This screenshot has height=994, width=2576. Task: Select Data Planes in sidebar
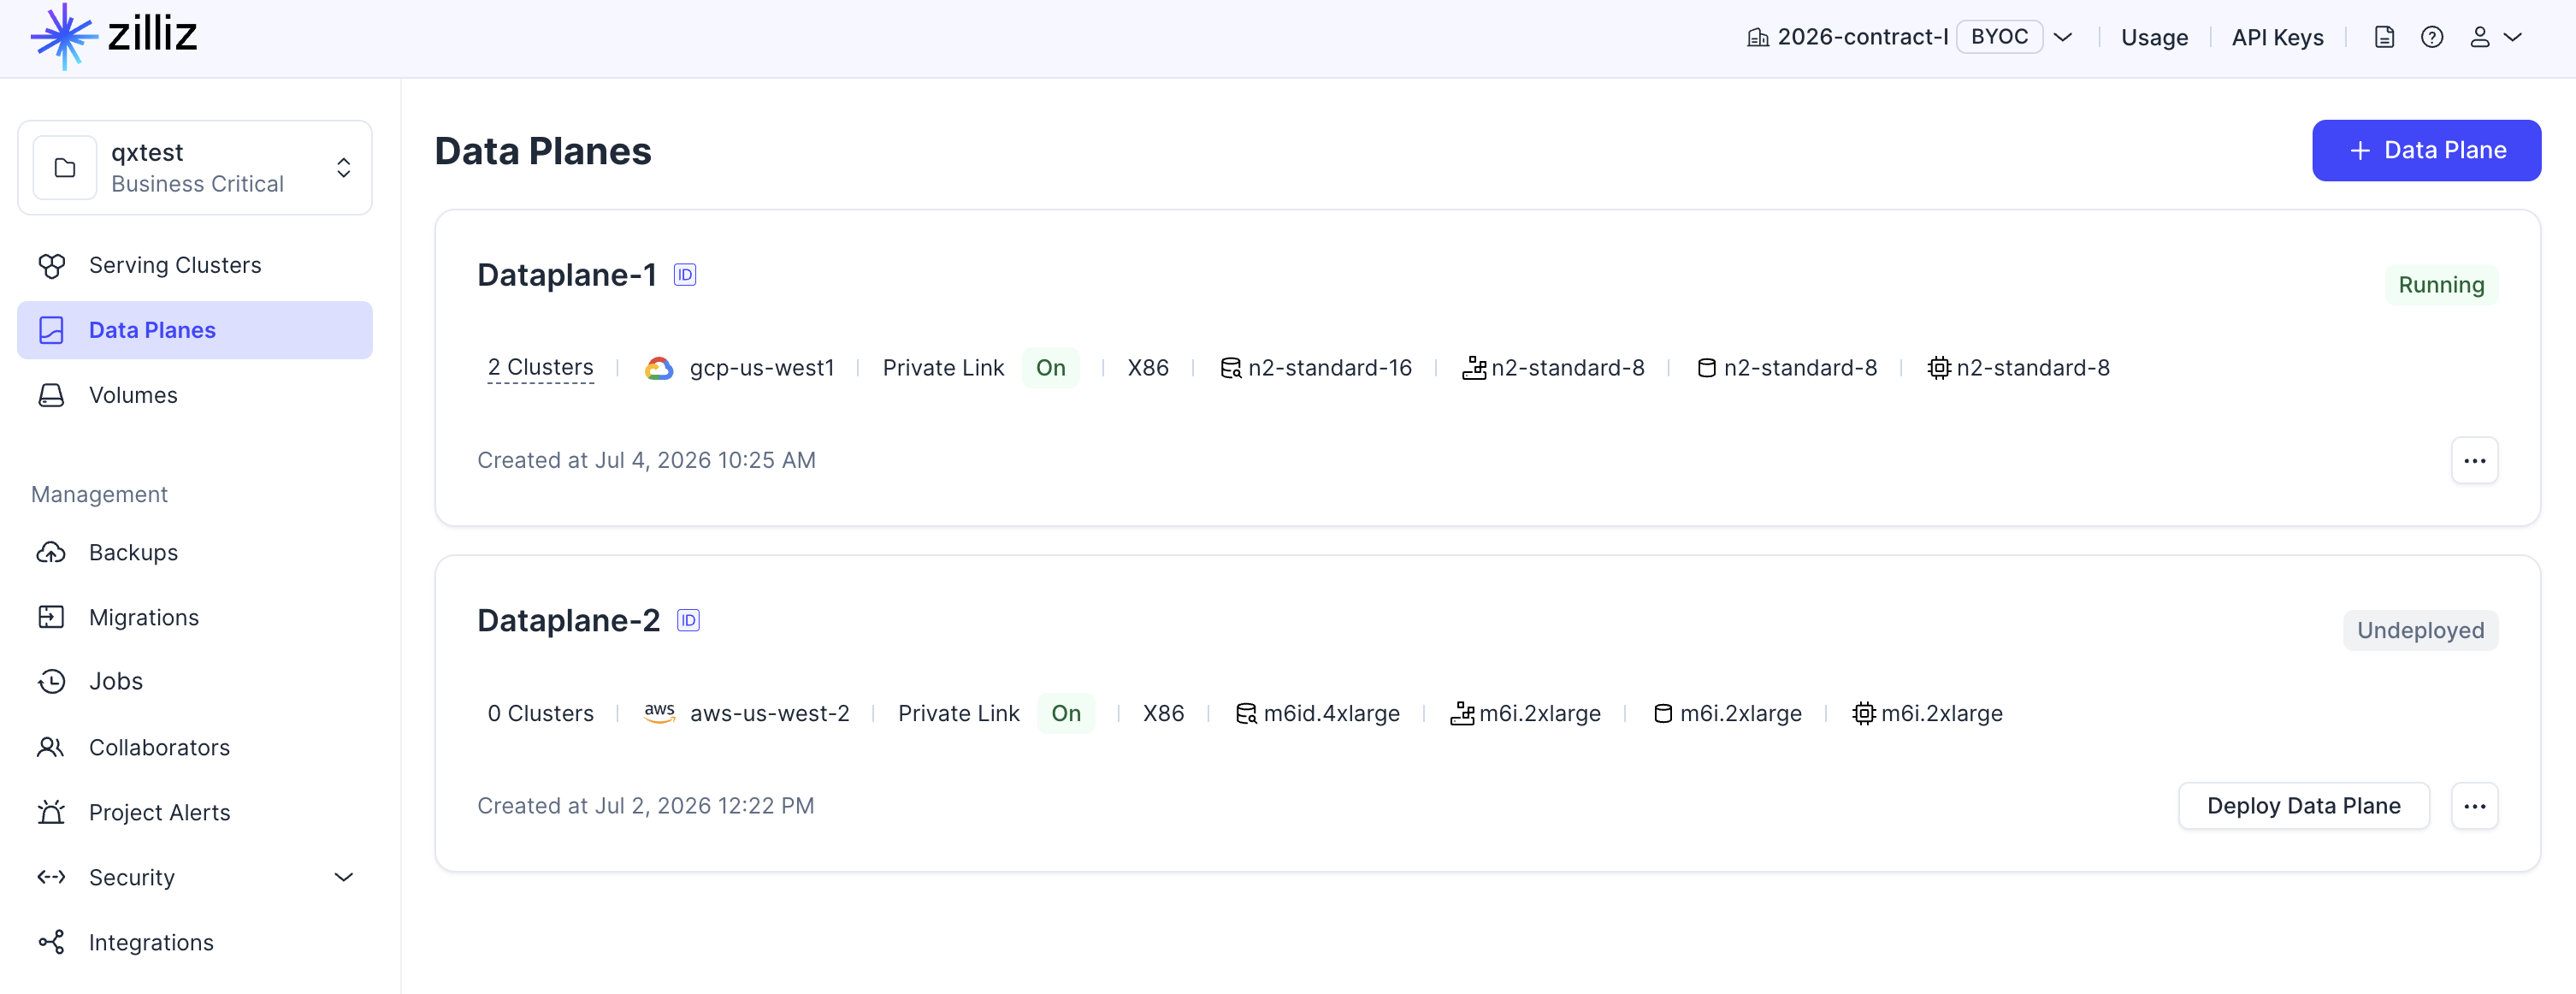click(x=195, y=330)
